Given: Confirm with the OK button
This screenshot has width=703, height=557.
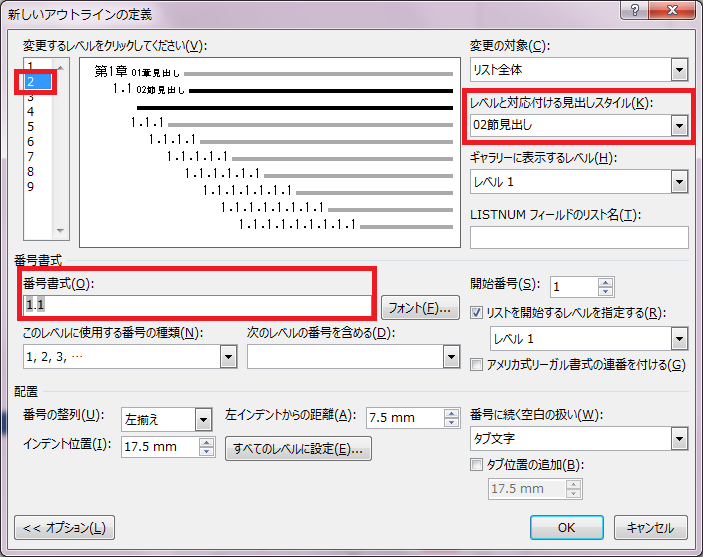Looking at the screenshot, I should pos(567,528).
